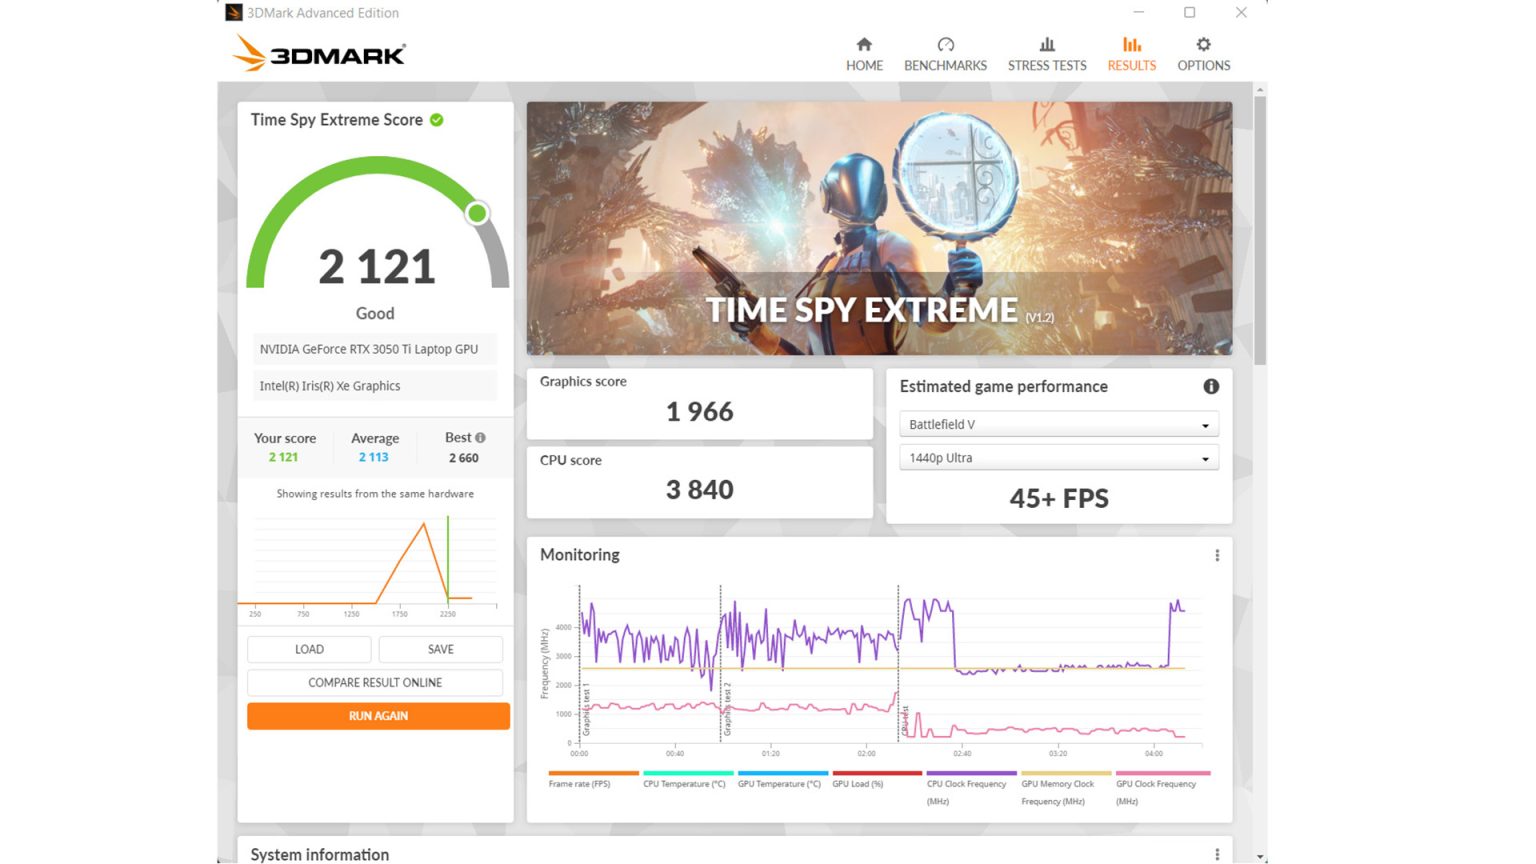
Task: Toggle CPU Clock Frequency legend swatch
Action: pyautogui.click(x=972, y=773)
